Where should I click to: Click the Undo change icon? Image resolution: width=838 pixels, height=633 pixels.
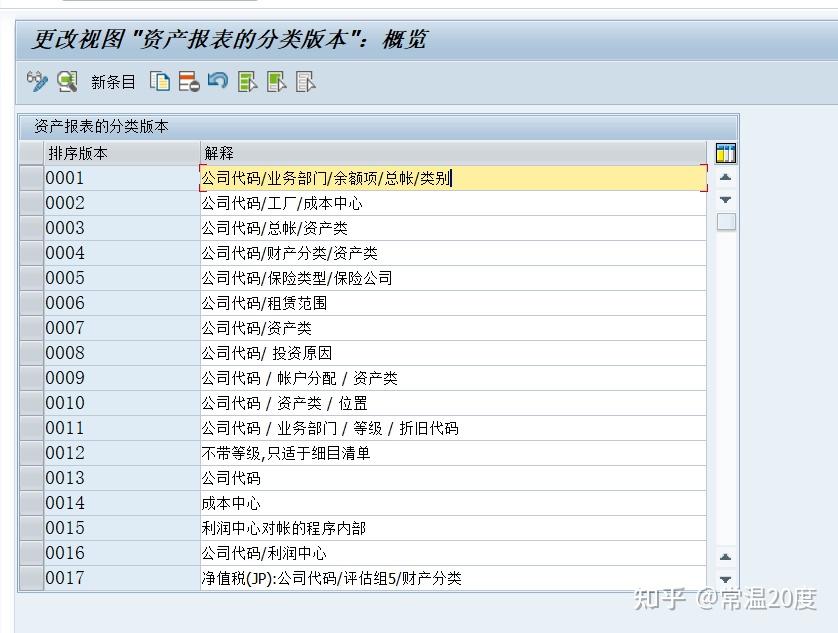219,82
